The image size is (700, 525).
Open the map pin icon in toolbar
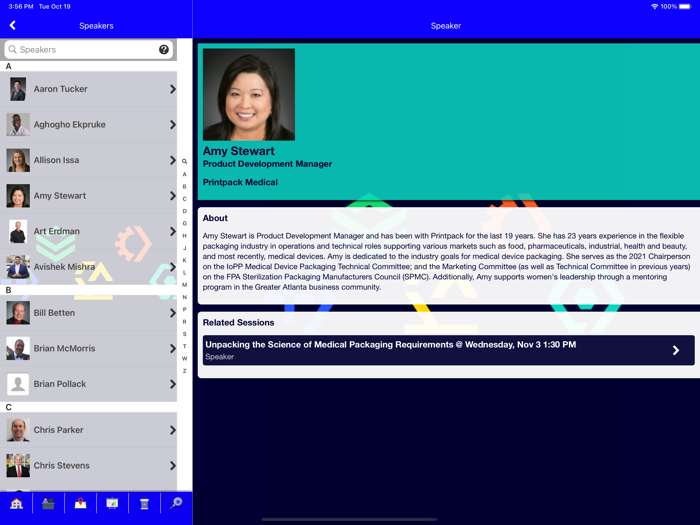[x=80, y=504]
